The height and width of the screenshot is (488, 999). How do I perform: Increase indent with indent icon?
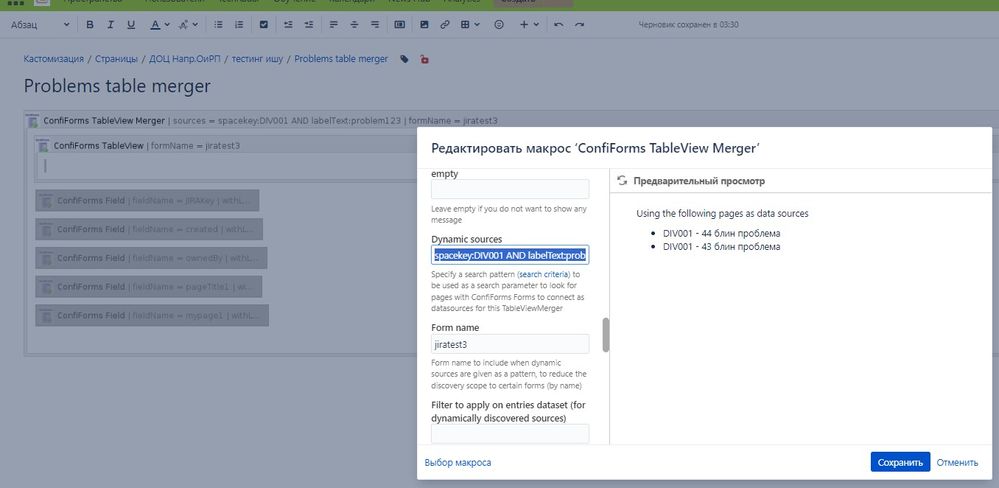coord(308,25)
